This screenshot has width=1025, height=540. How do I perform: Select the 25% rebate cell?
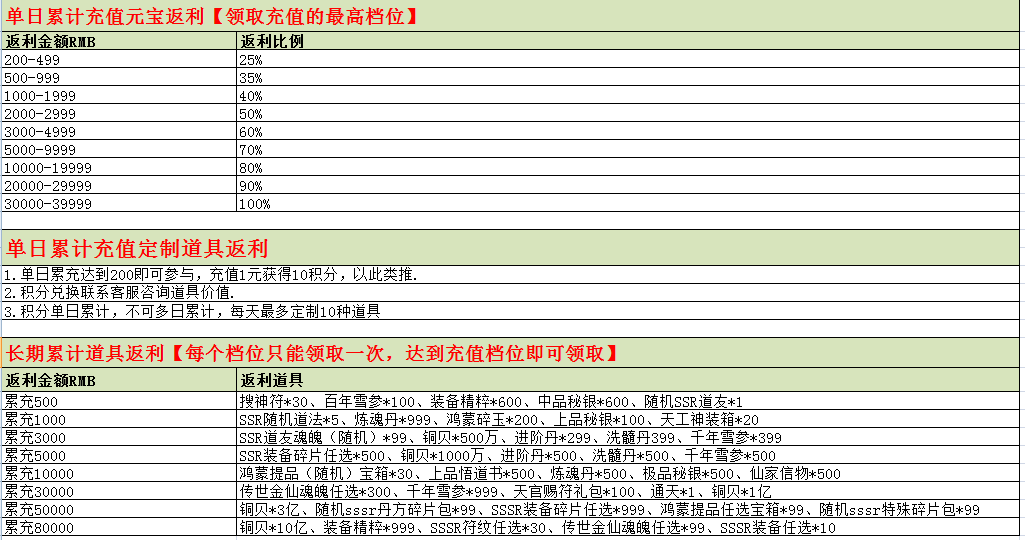(628, 59)
